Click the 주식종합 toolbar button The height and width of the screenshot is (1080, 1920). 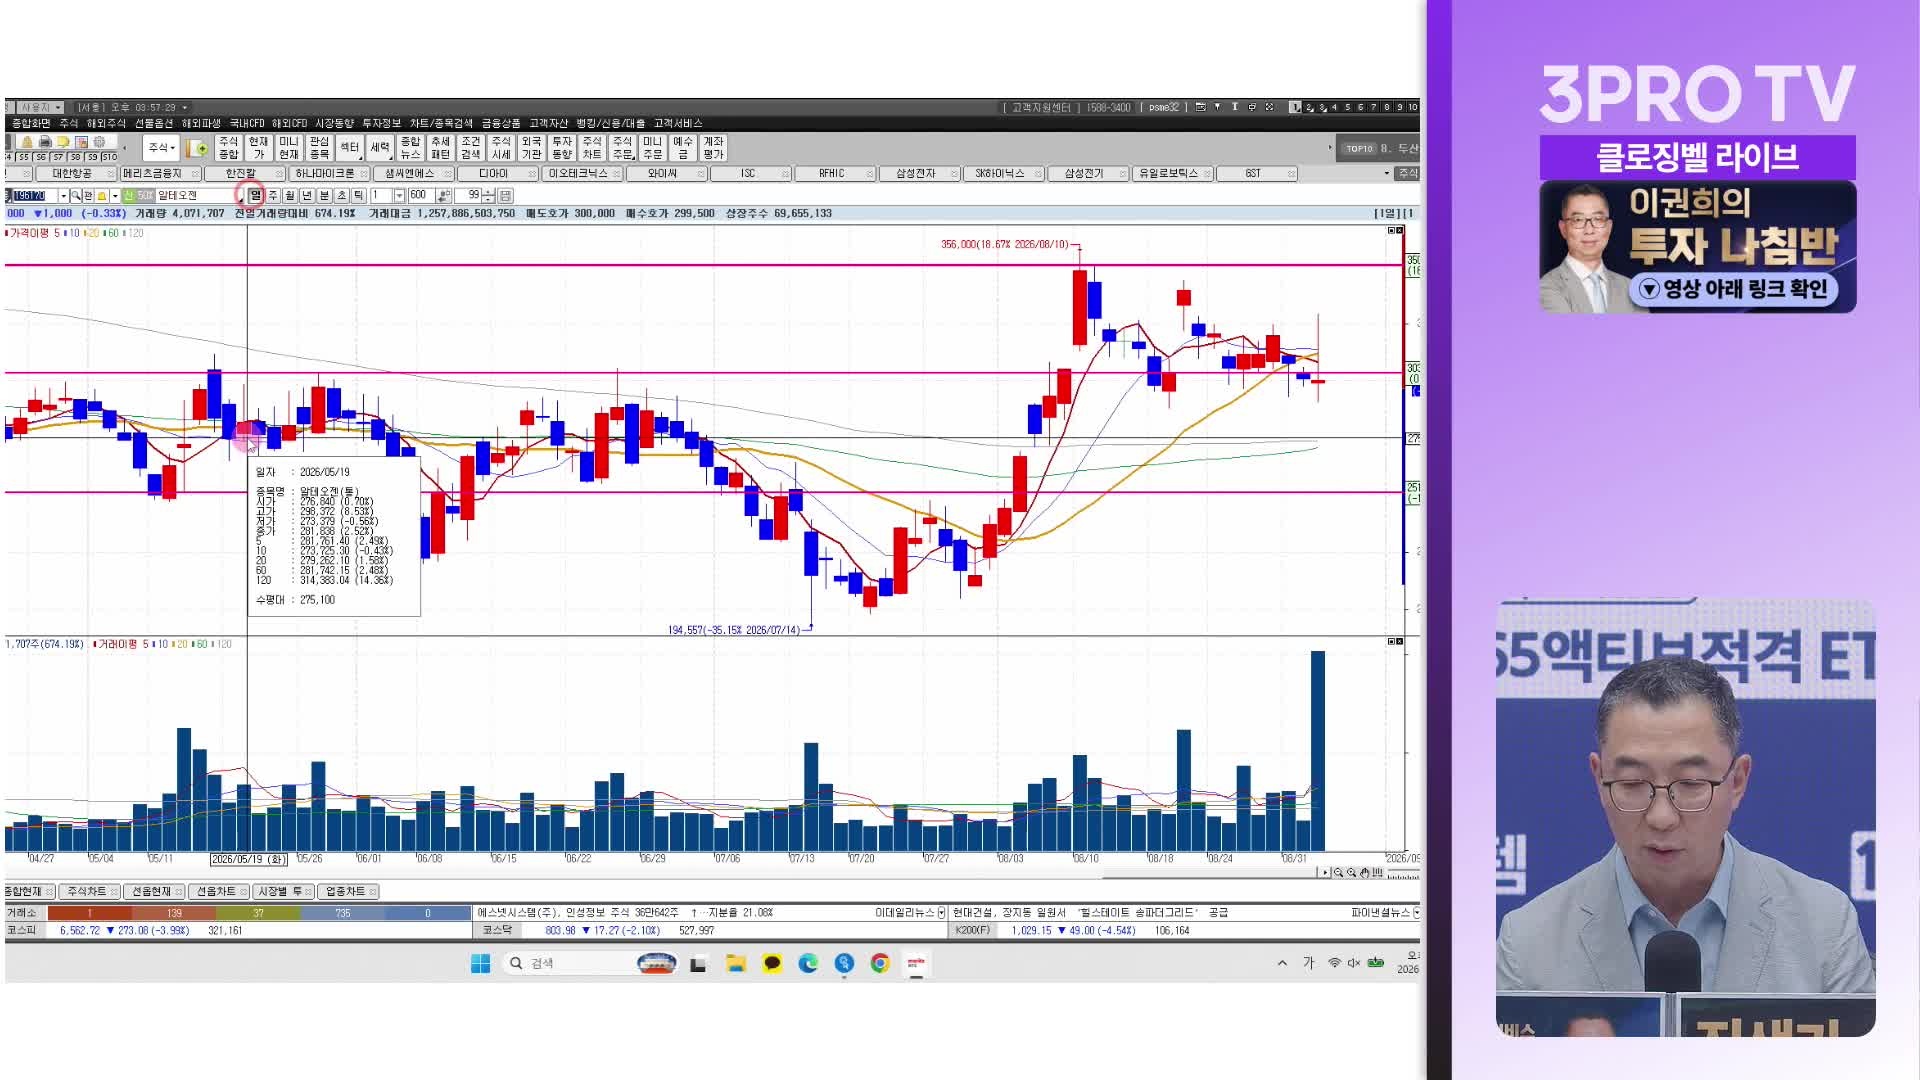point(228,148)
